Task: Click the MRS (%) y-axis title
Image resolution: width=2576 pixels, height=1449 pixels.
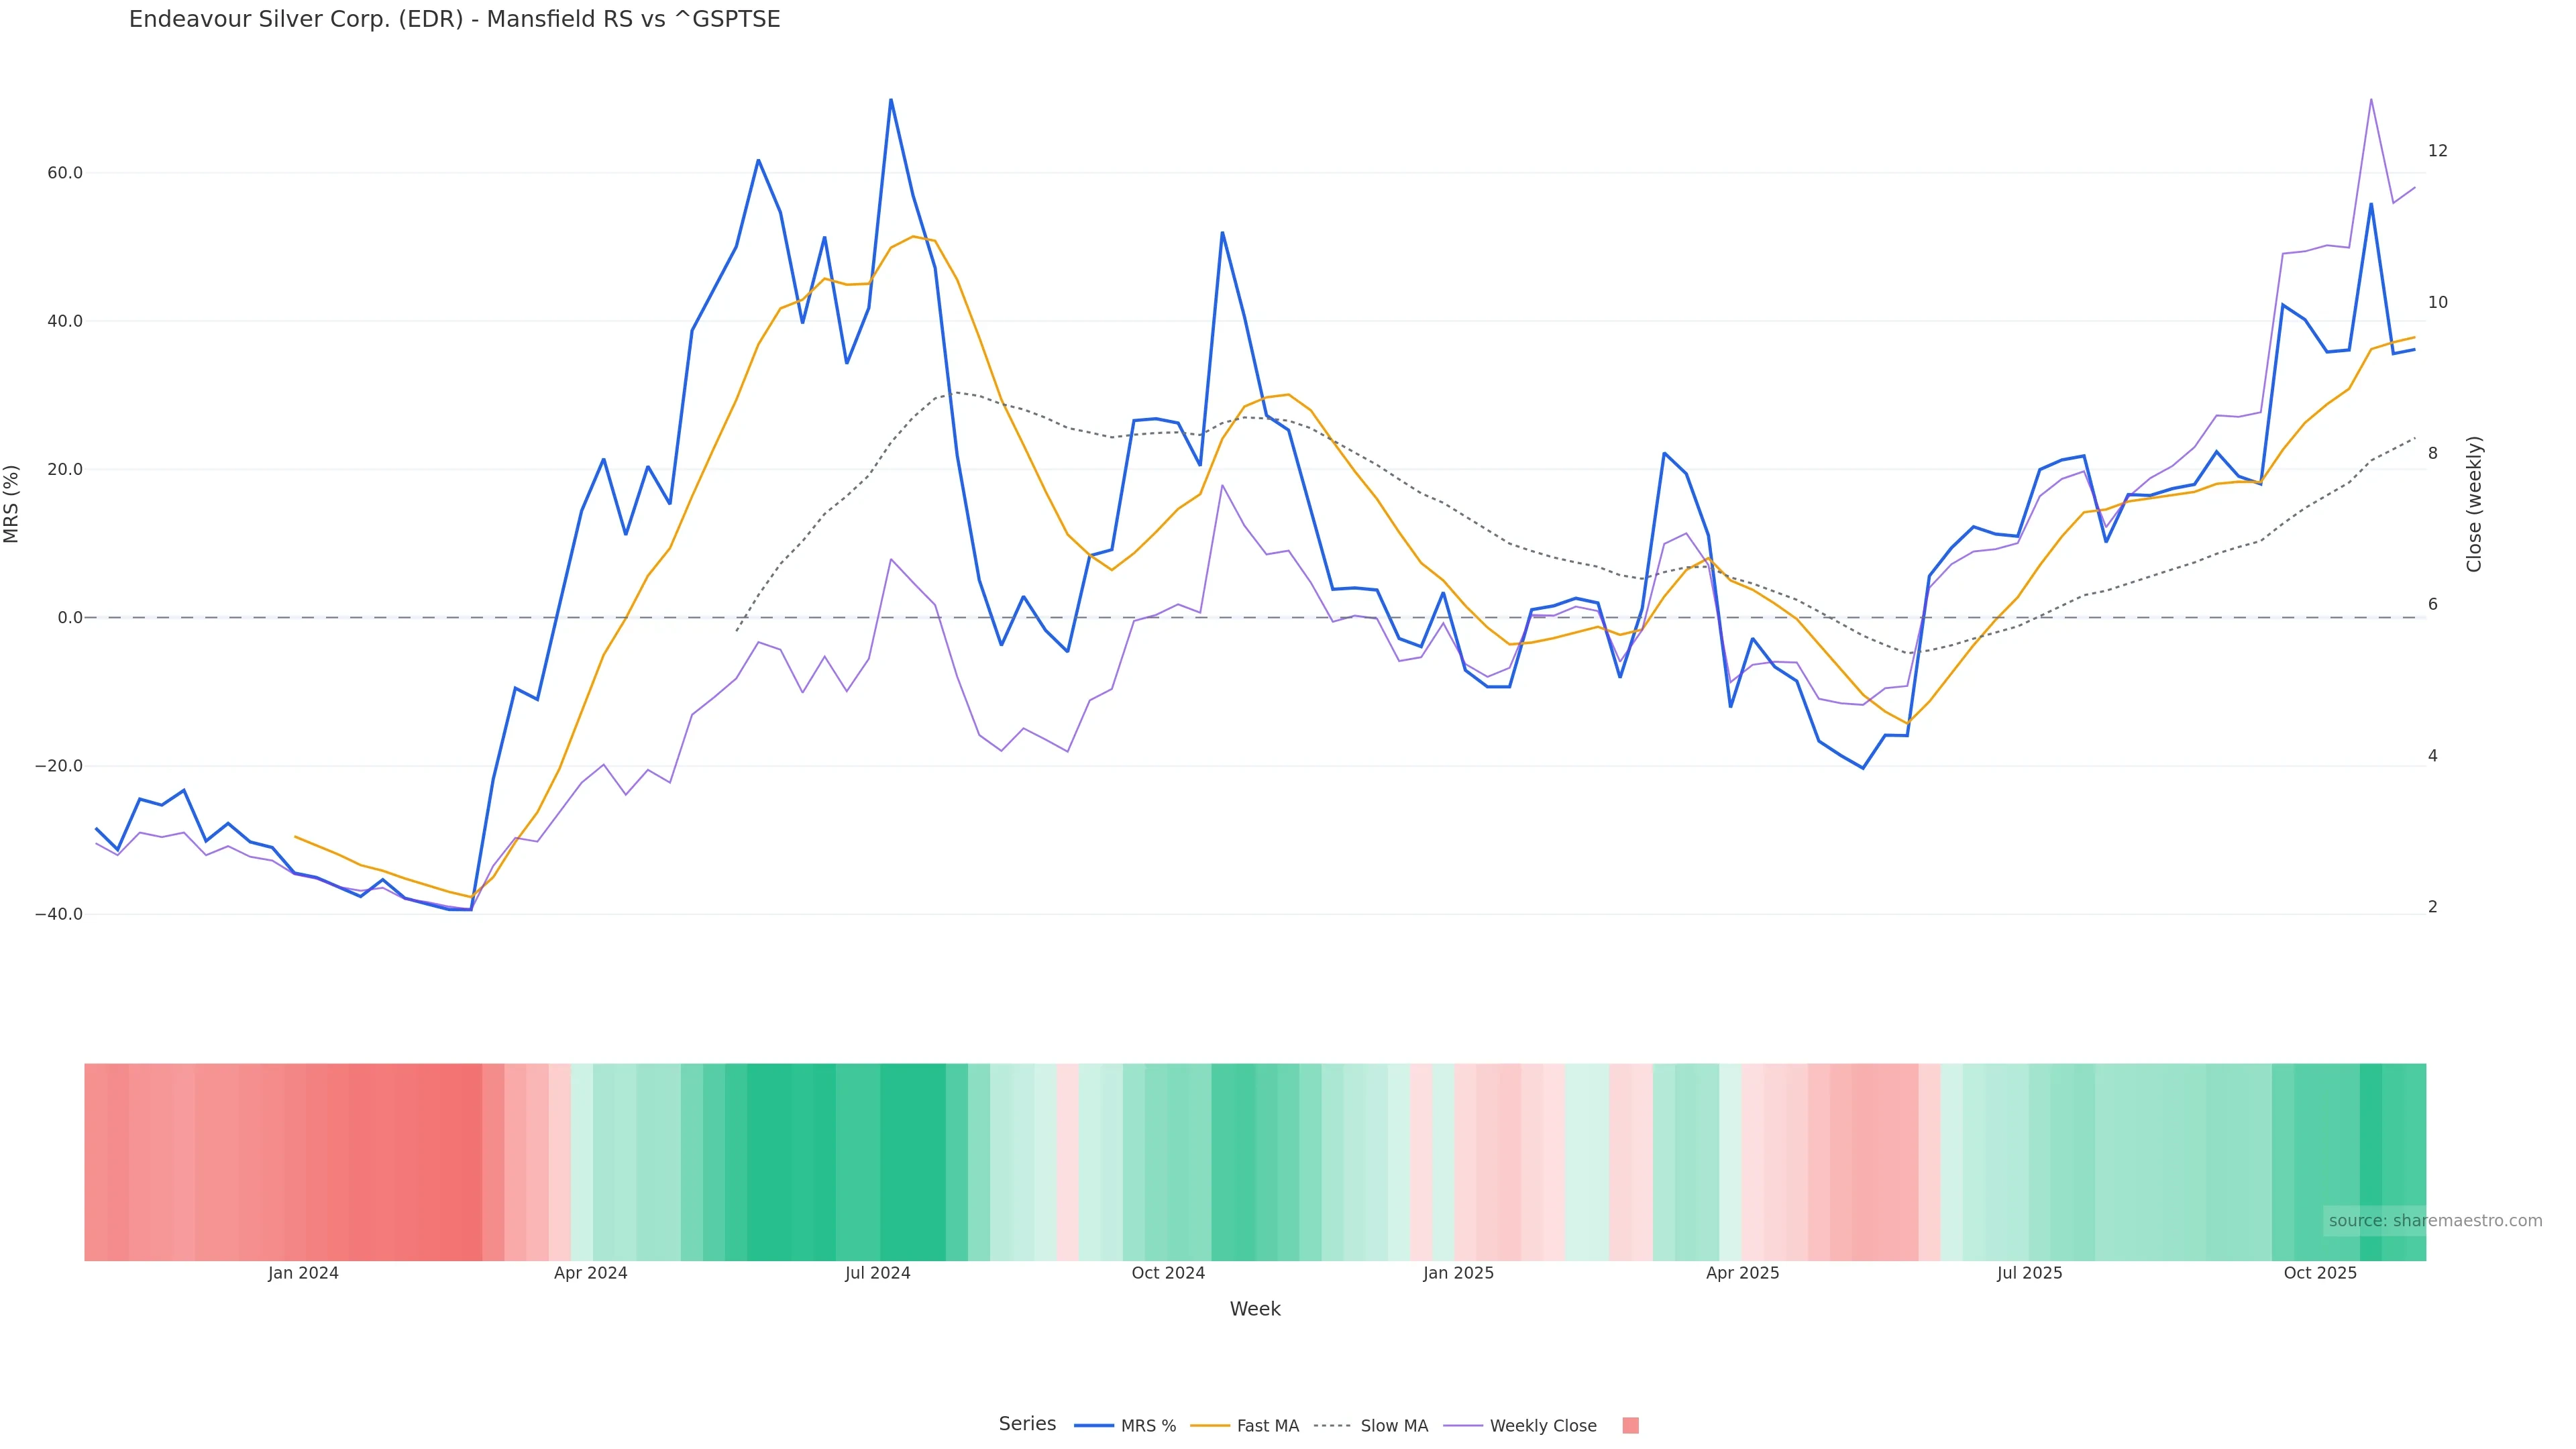Action: [x=12, y=504]
